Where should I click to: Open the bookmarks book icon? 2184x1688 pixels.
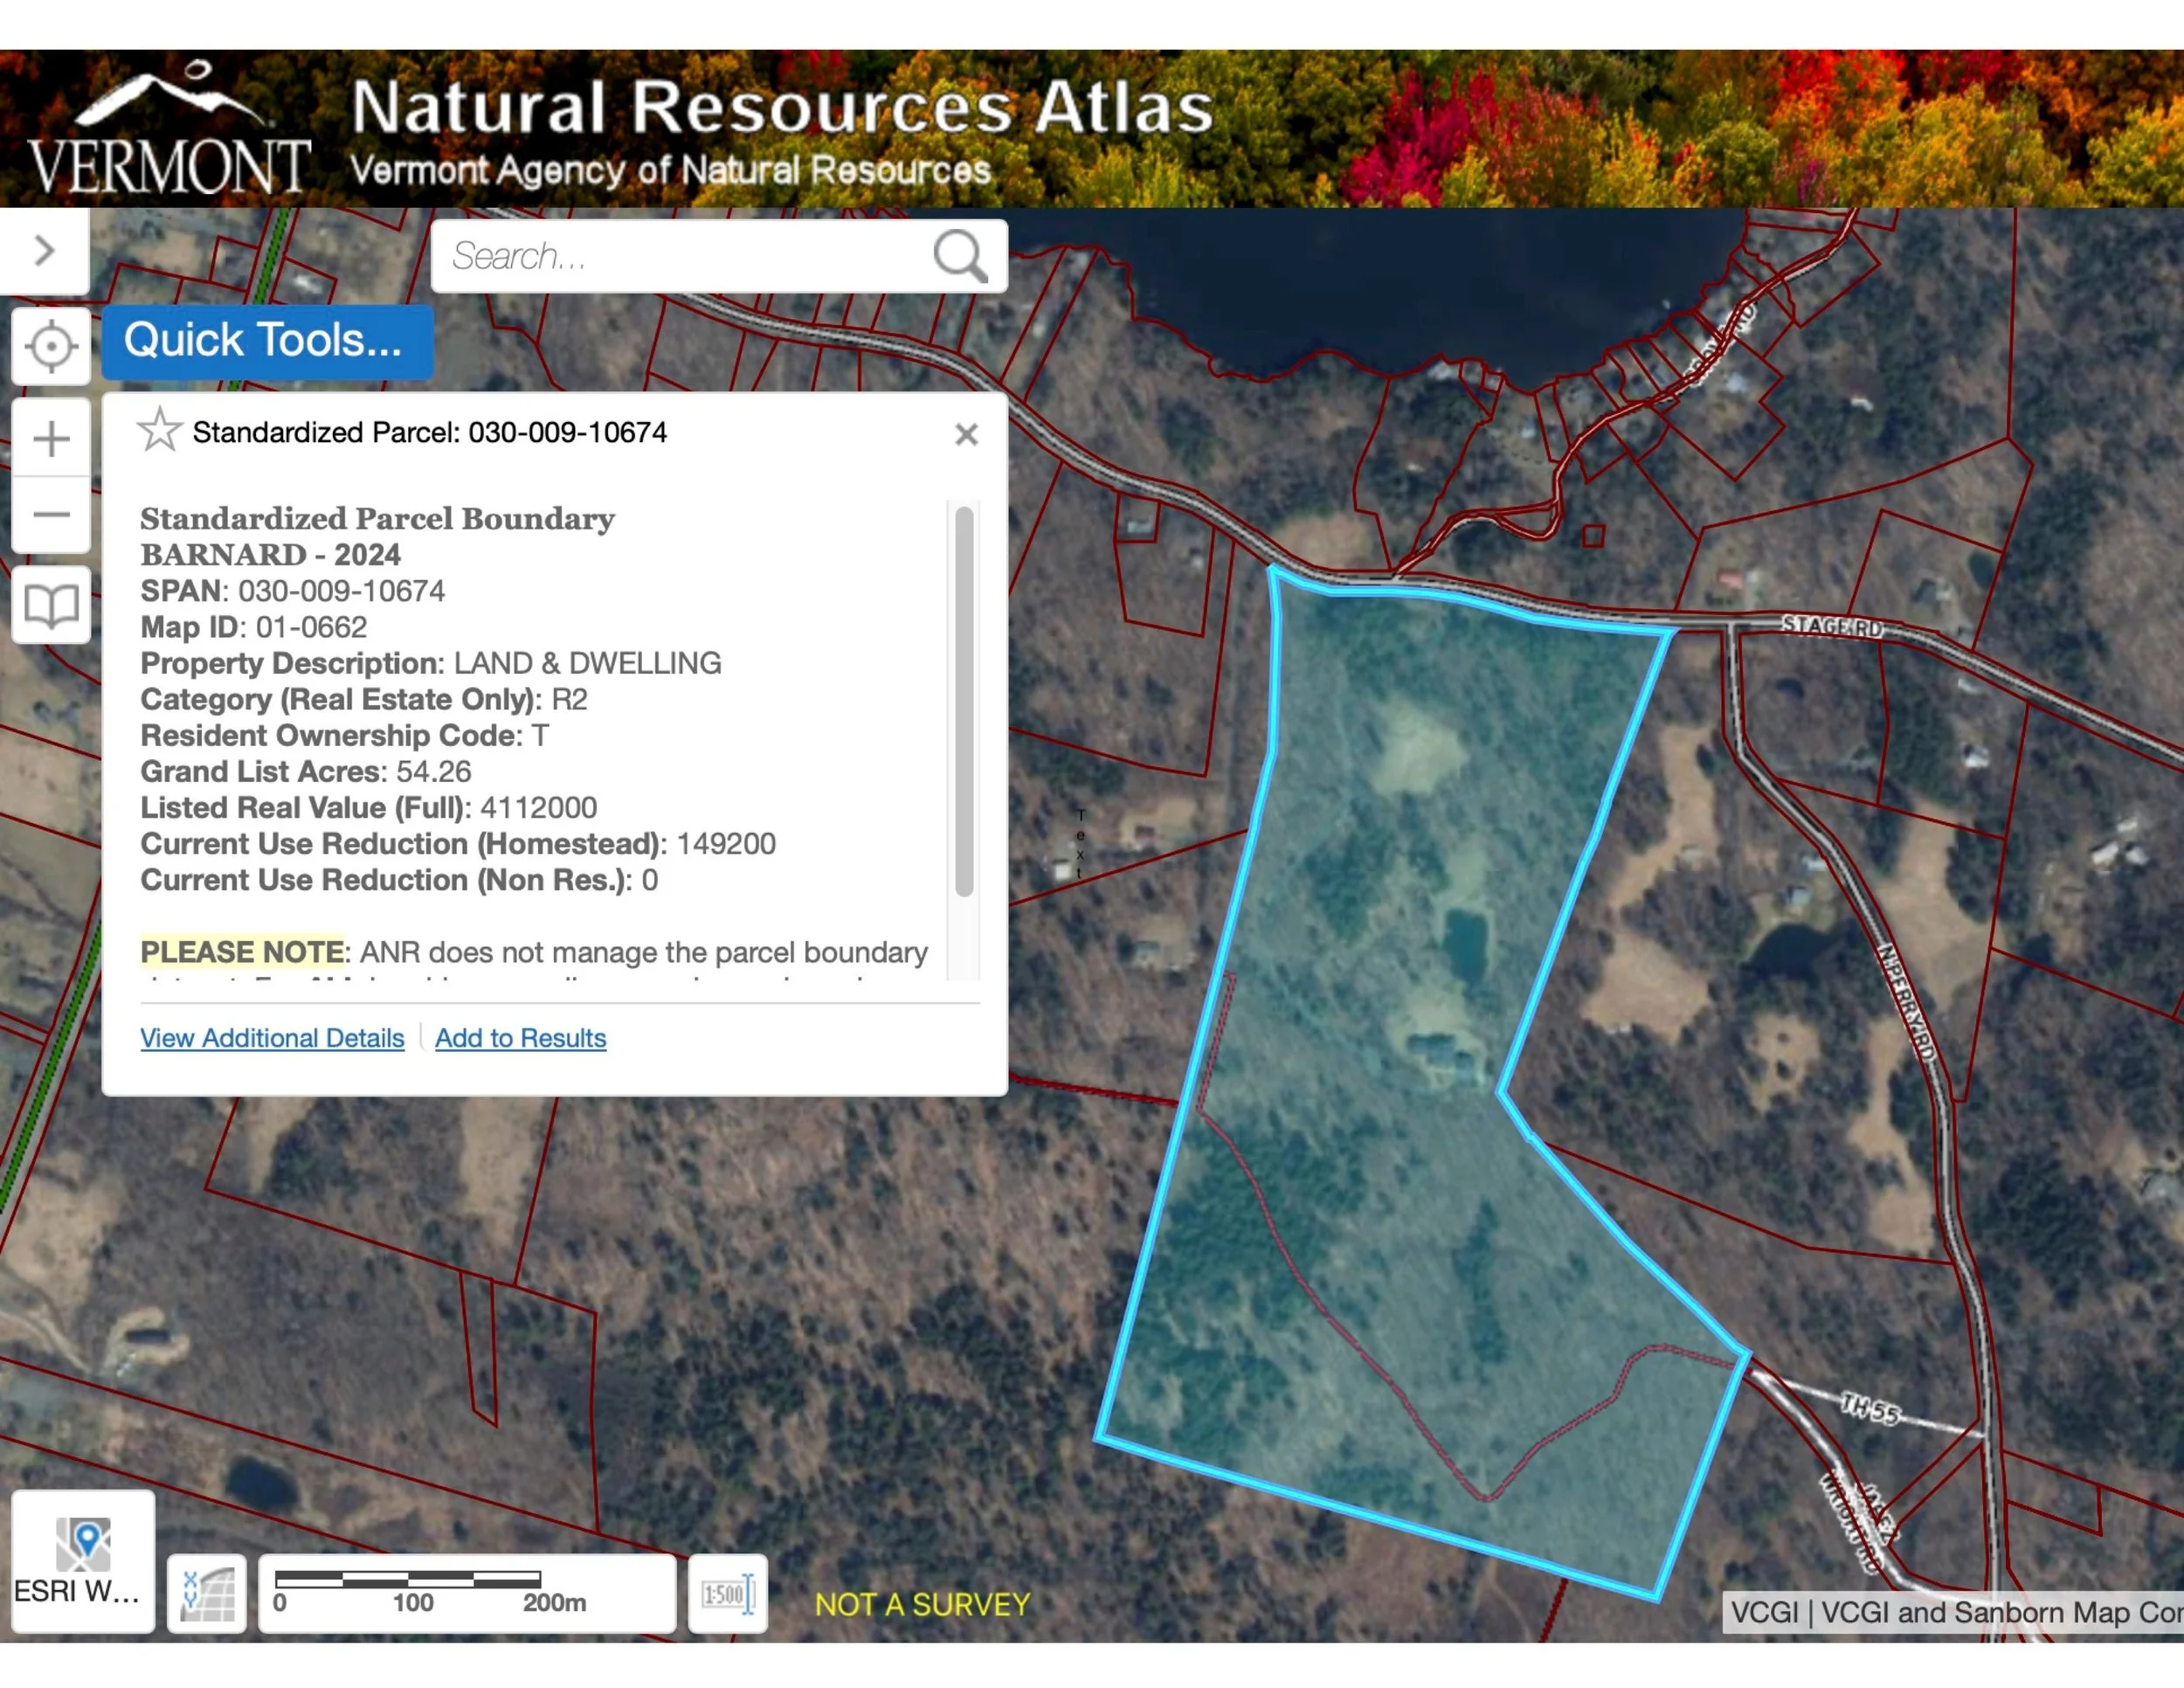coord(51,605)
